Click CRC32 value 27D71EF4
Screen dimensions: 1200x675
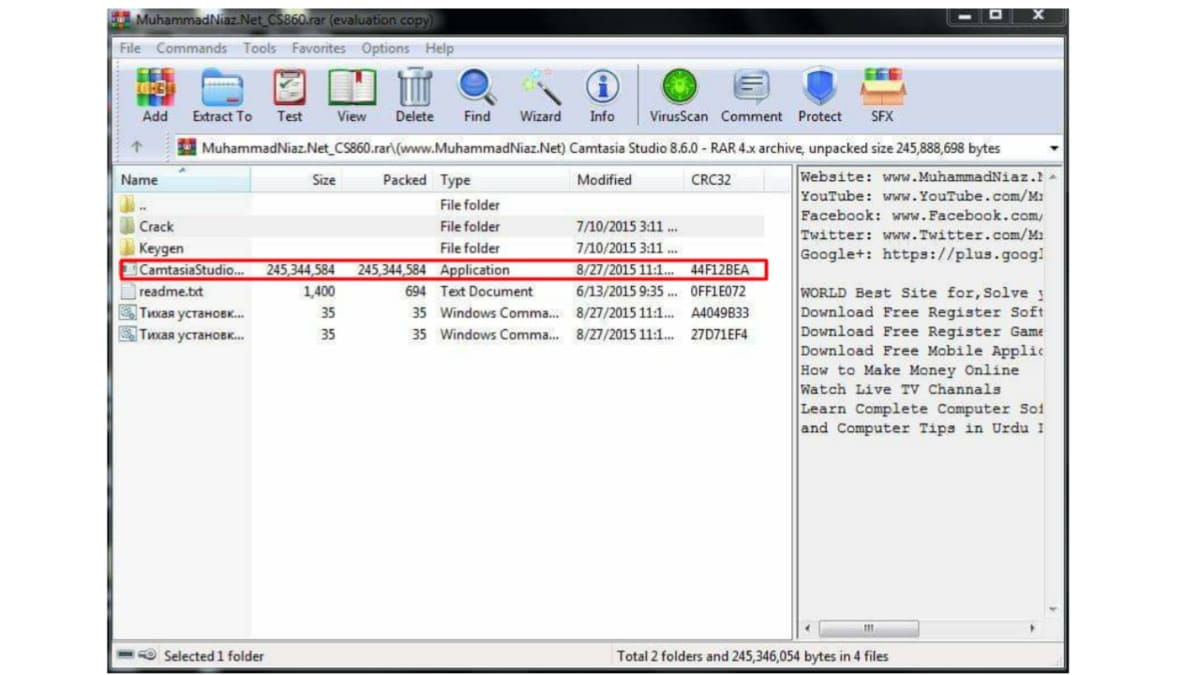718,335
